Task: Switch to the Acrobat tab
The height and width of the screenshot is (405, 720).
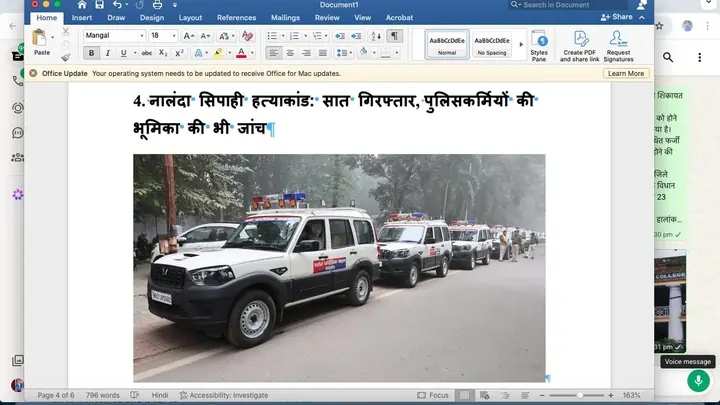Action: (399, 17)
